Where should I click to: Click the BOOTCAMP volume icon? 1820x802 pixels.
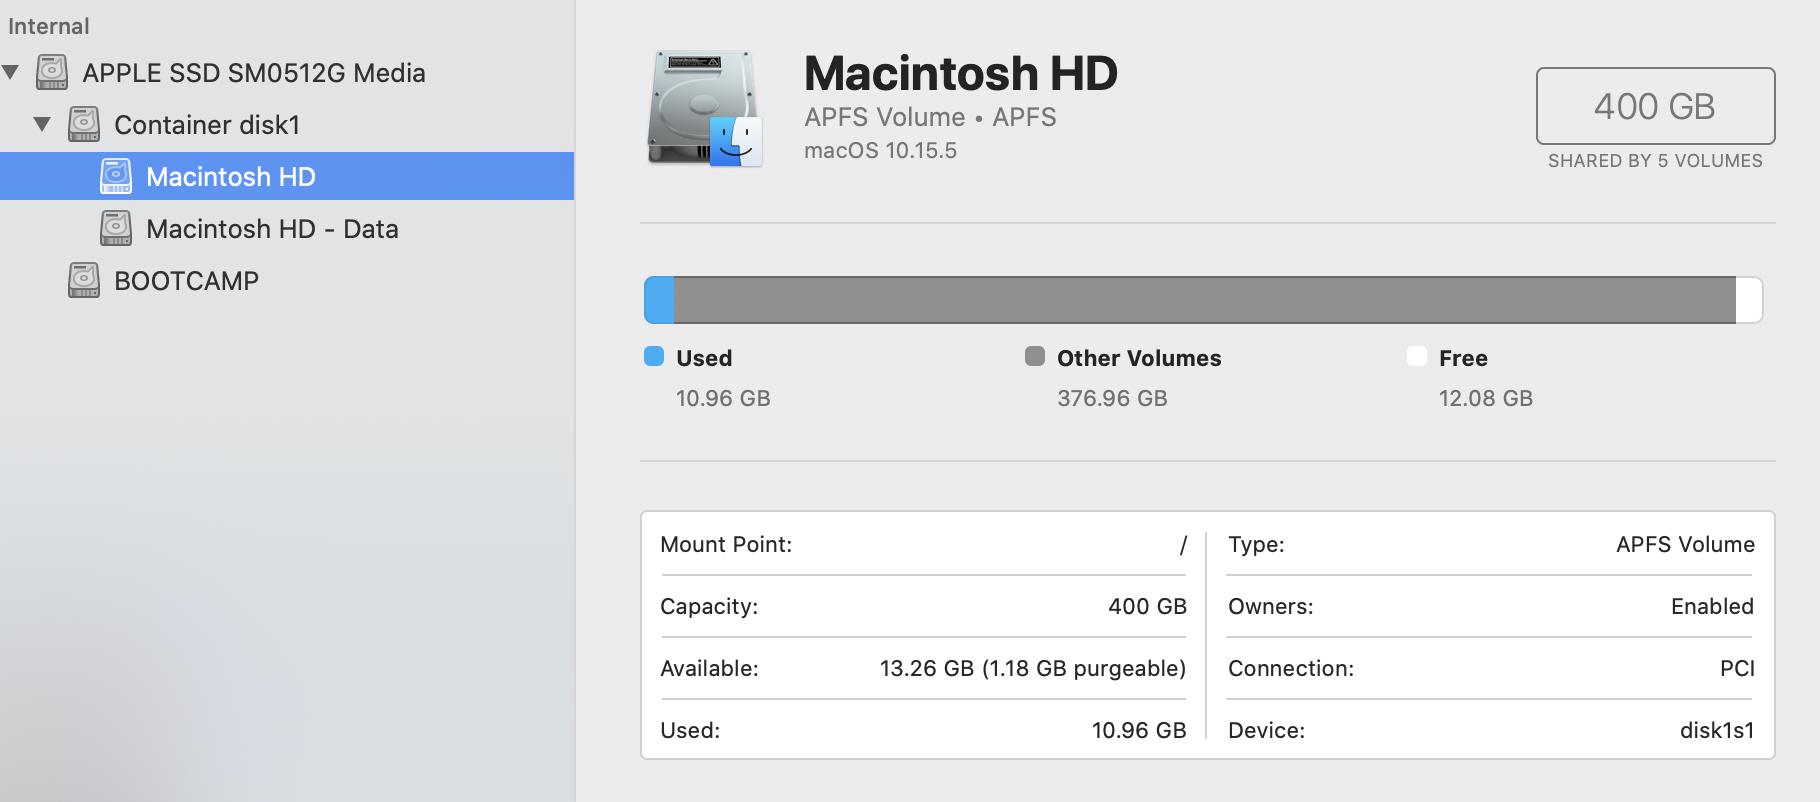click(x=84, y=280)
